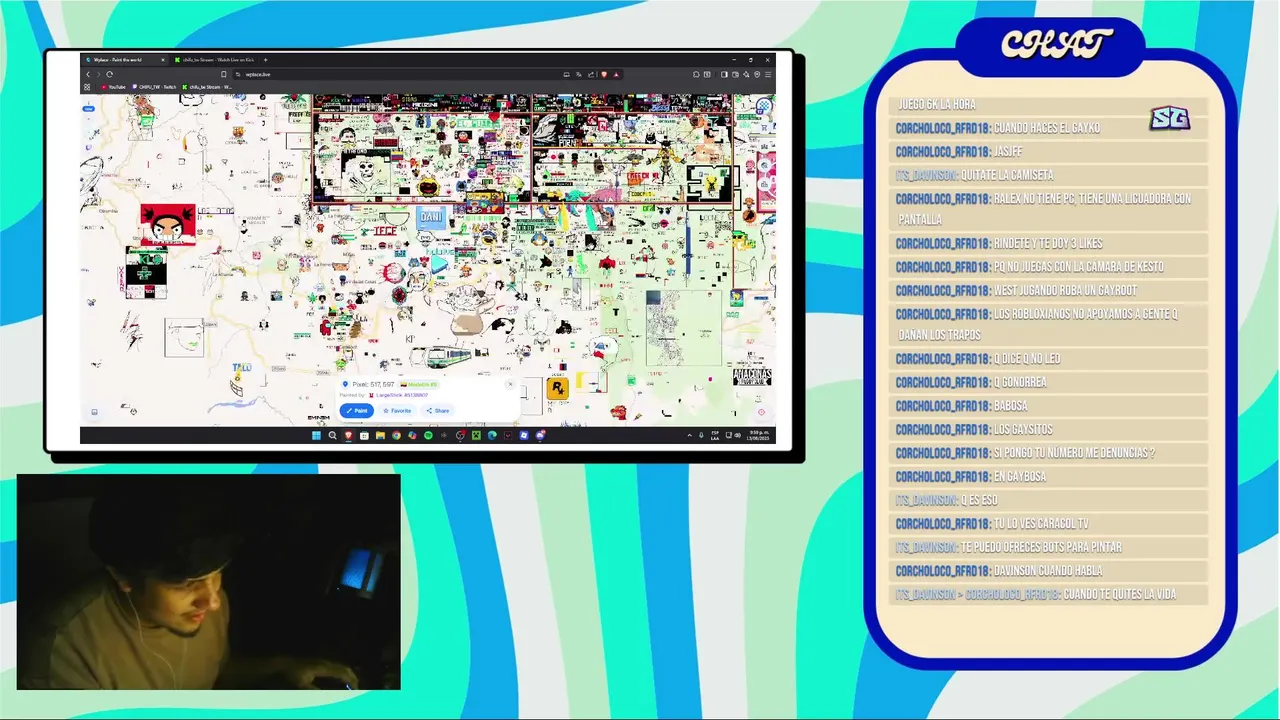Click the red-faced character pixel art
The width and height of the screenshot is (1280, 720).
click(x=167, y=224)
